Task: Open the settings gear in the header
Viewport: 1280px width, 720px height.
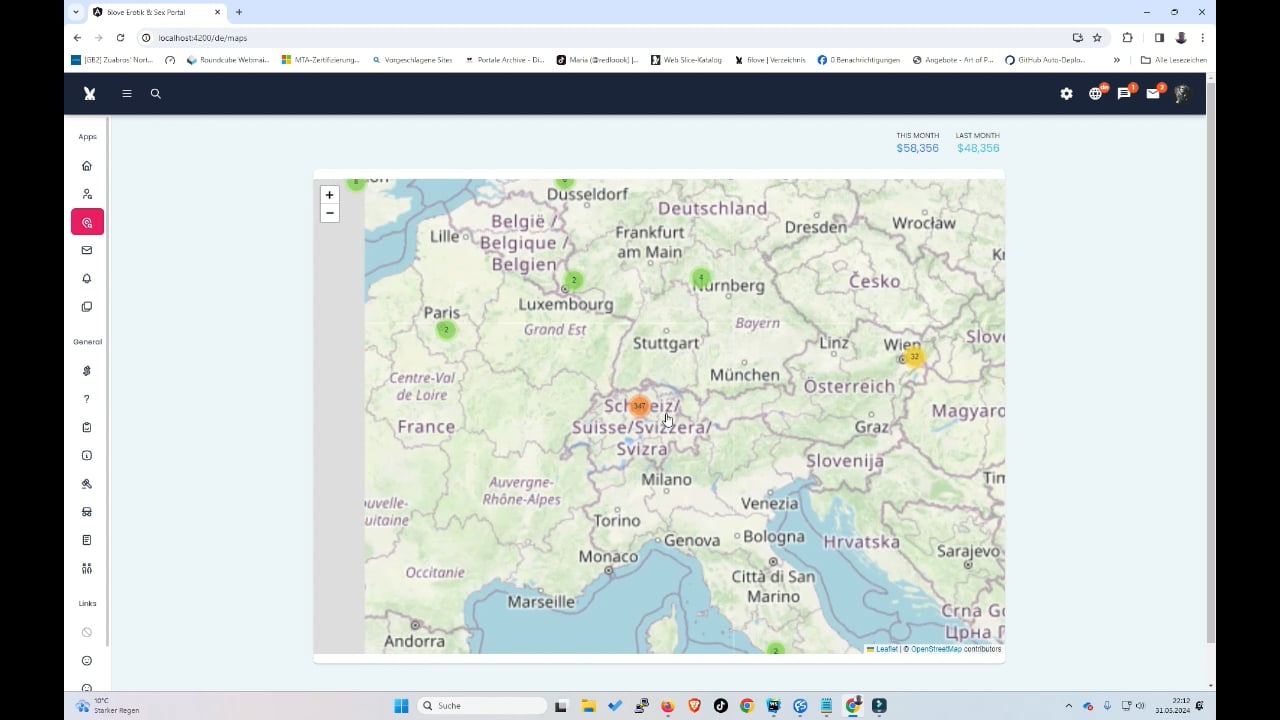Action: coord(1066,94)
